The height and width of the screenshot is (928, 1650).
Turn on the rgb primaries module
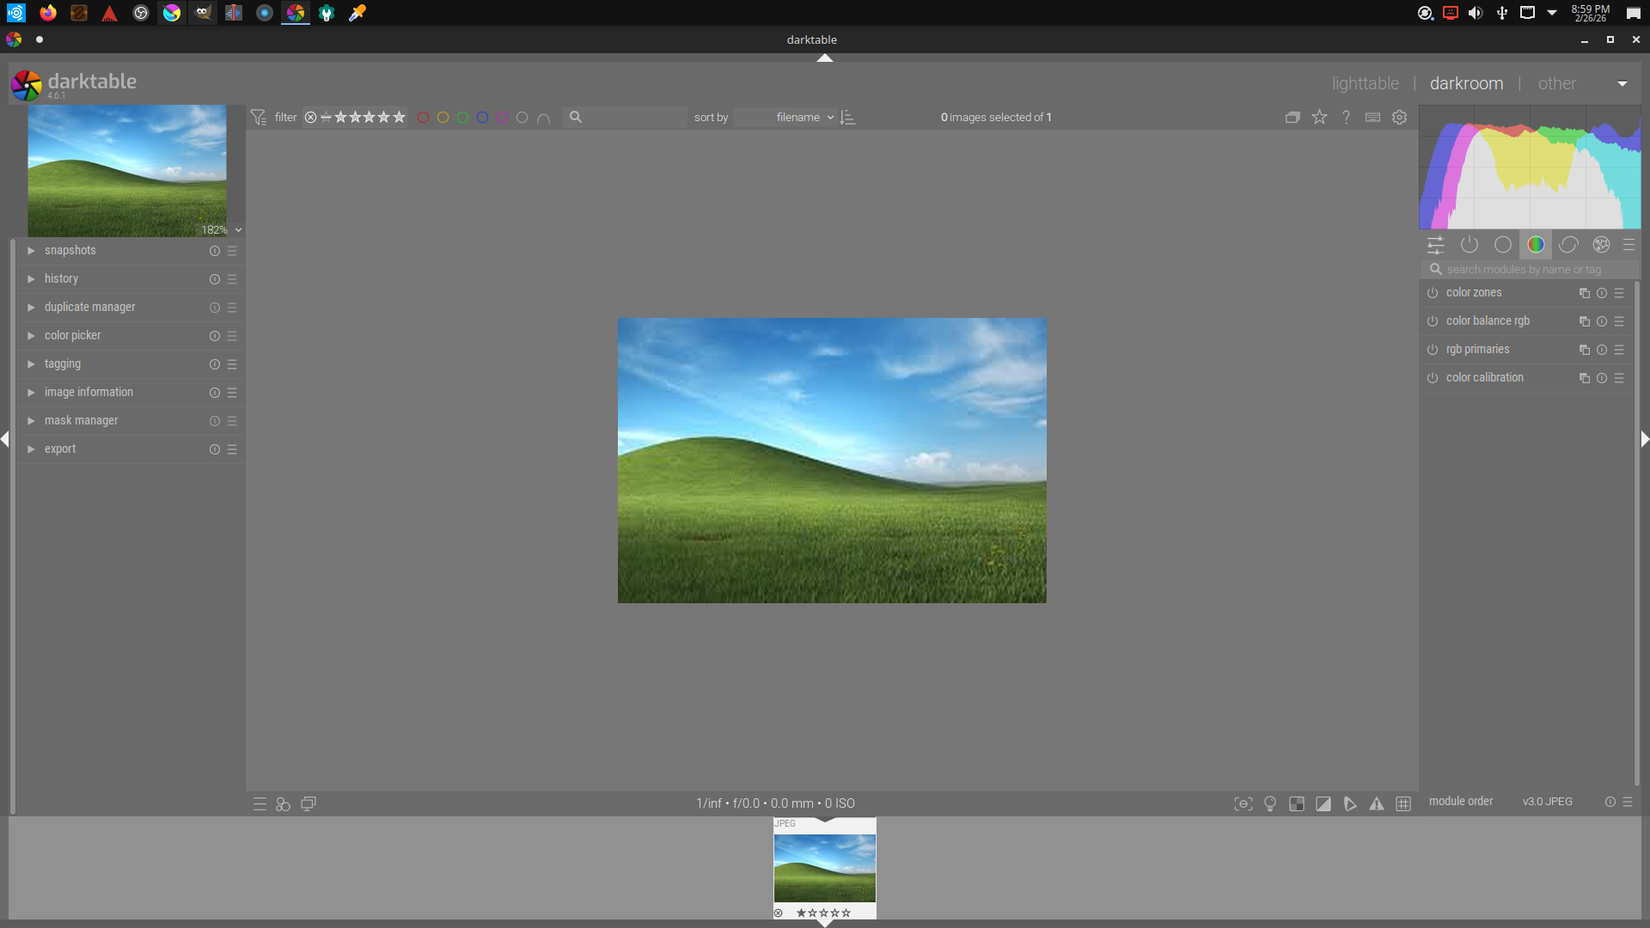click(1432, 349)
